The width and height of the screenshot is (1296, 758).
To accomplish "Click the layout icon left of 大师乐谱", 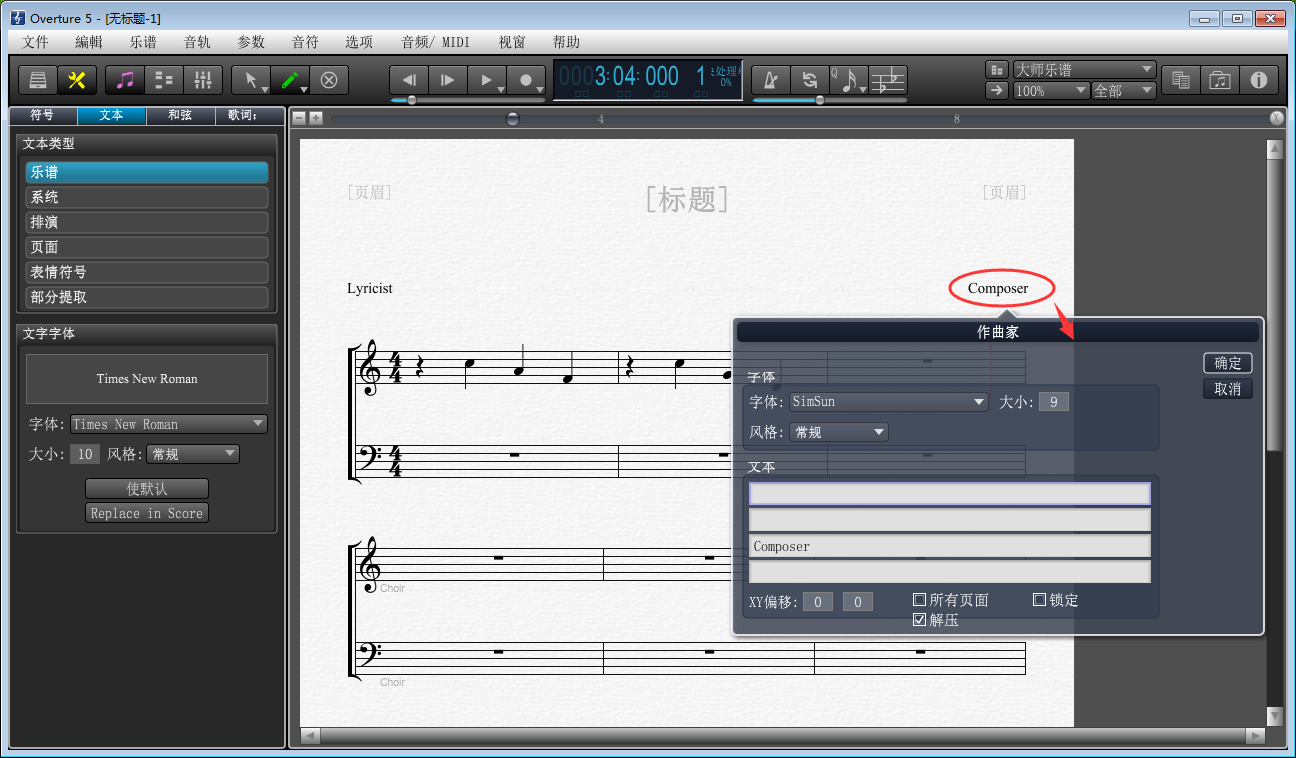I will 996,69.
